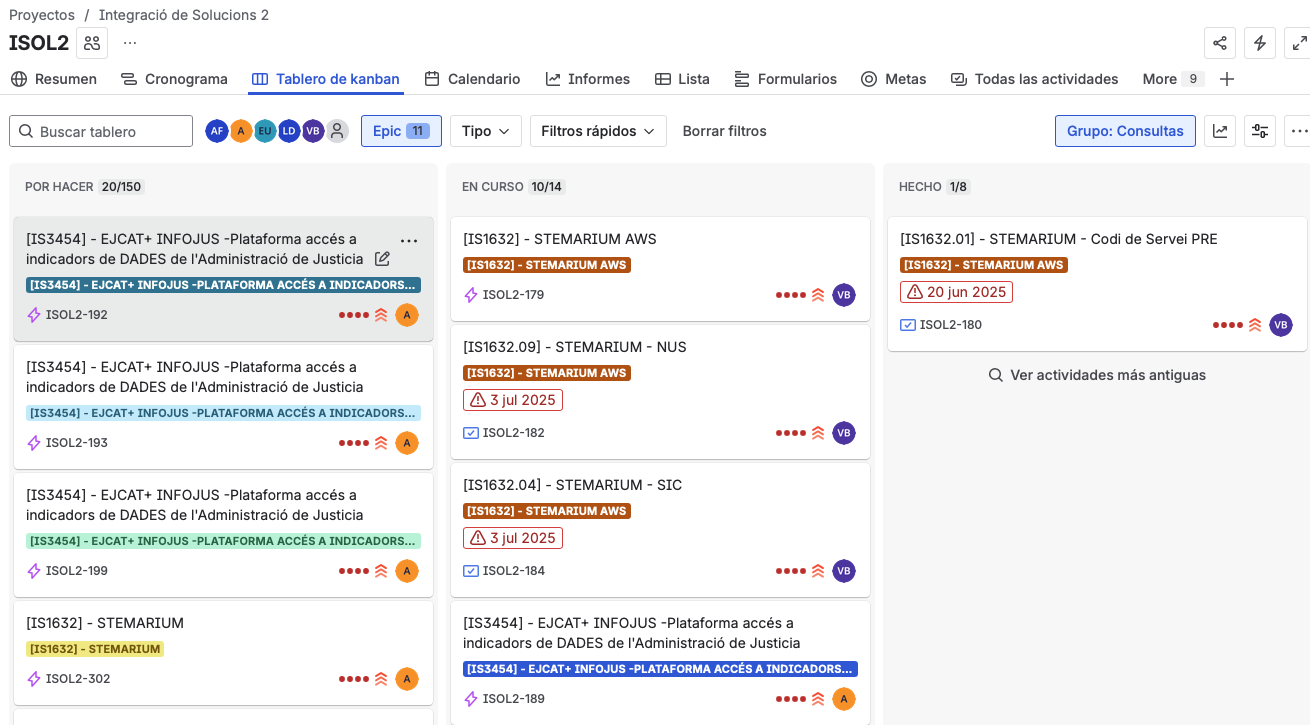Click Borrar filtros button
The width and height of the screenshot is (1310, 725).
(724, 131)
